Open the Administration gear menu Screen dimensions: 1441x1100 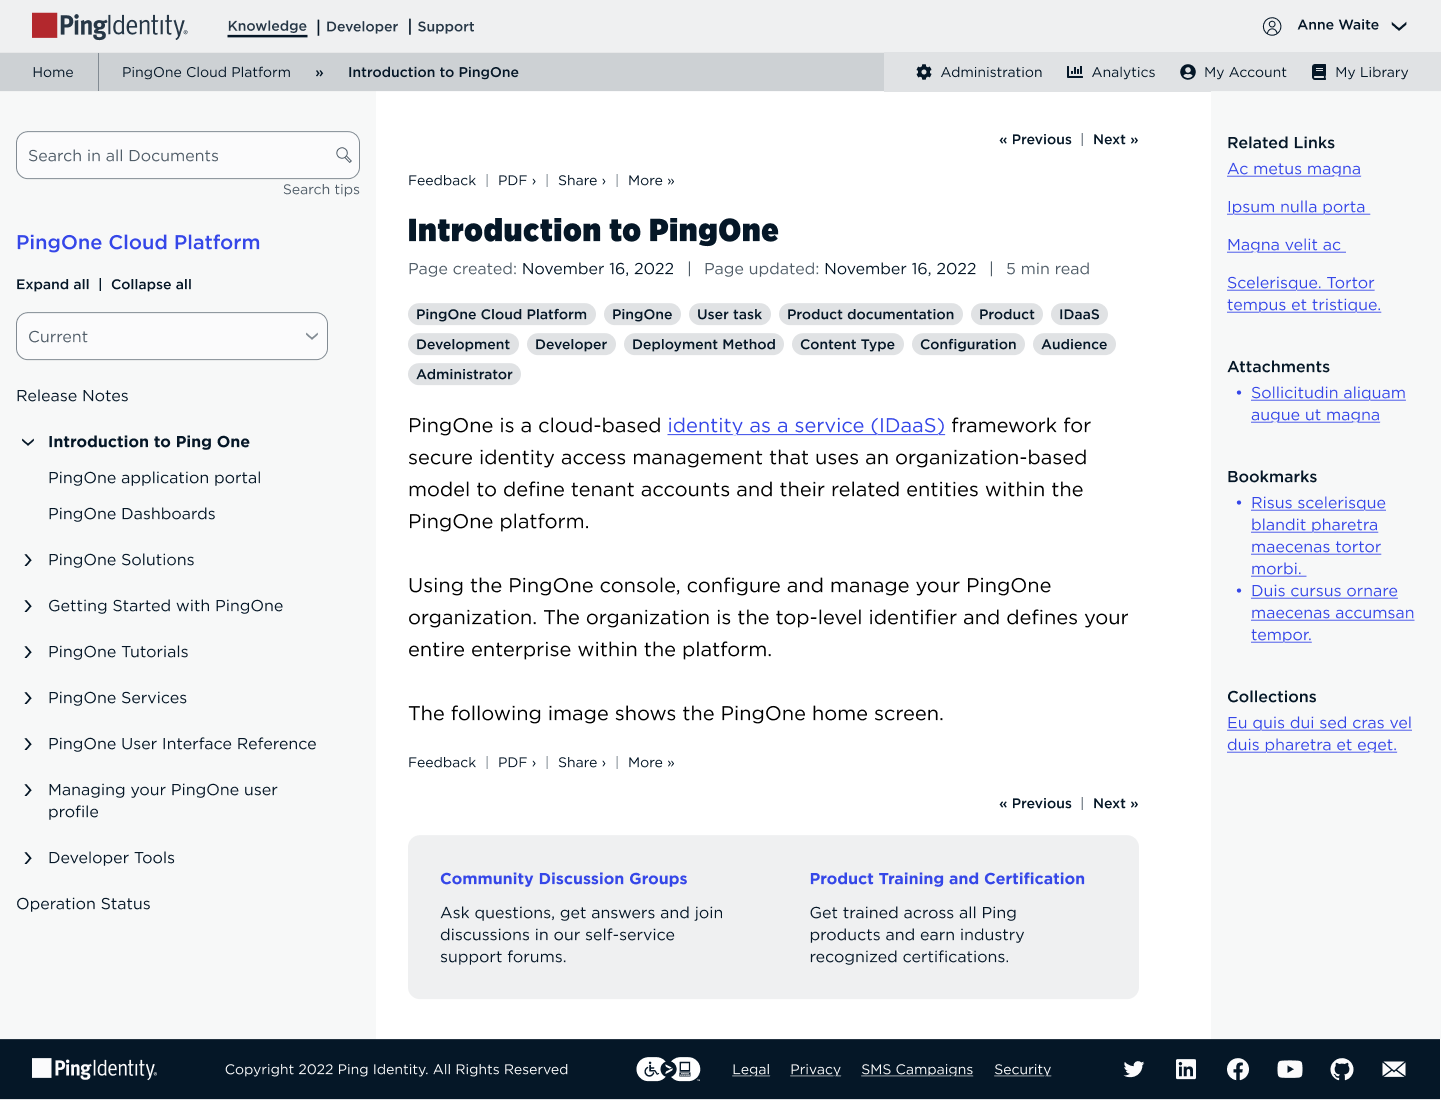click(979, 72)
